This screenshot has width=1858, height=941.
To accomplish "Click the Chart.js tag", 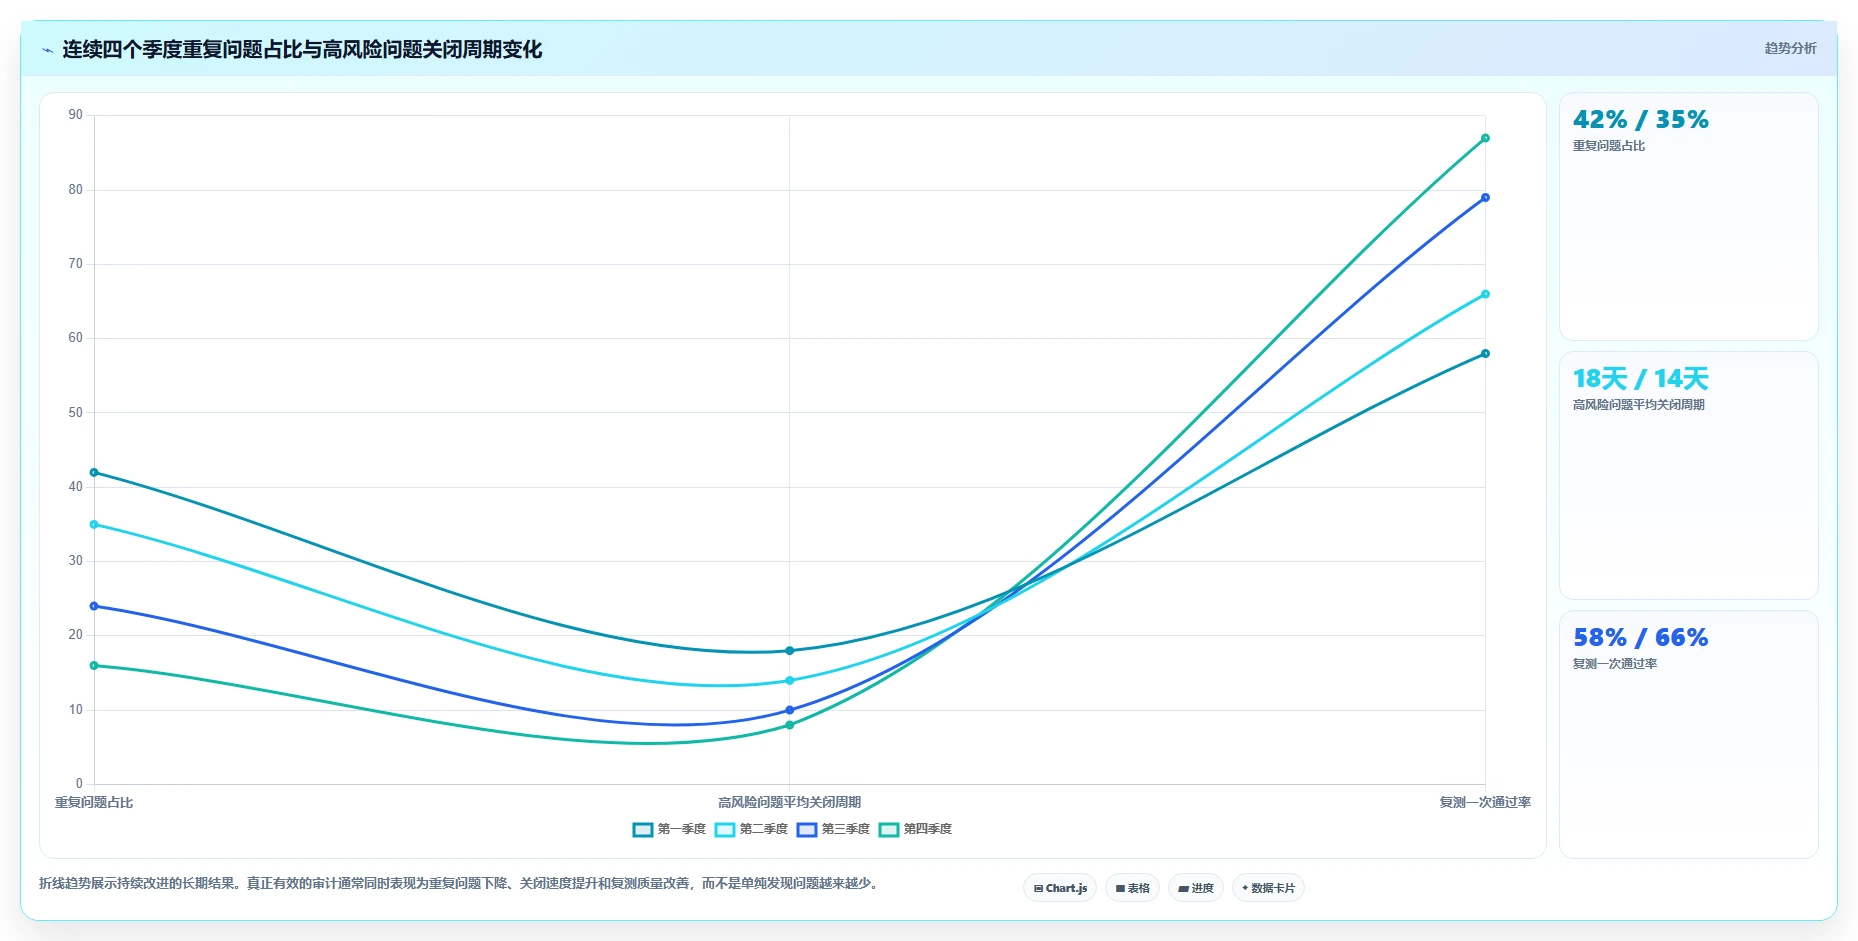I will point(1060,888).
